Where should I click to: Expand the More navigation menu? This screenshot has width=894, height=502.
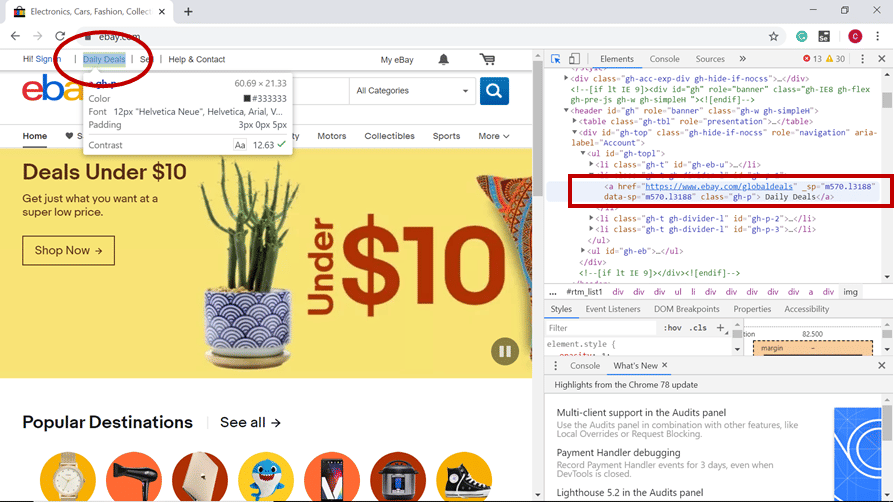click(x=493, y=136)
